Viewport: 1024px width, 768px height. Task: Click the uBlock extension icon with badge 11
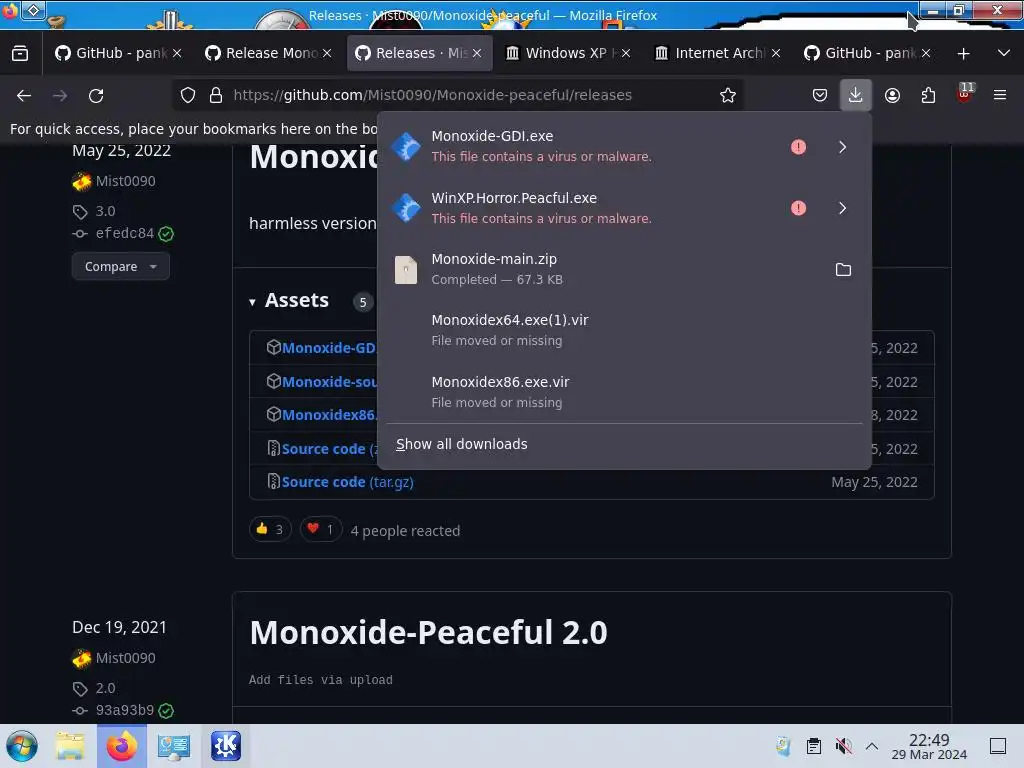point(965,93)
